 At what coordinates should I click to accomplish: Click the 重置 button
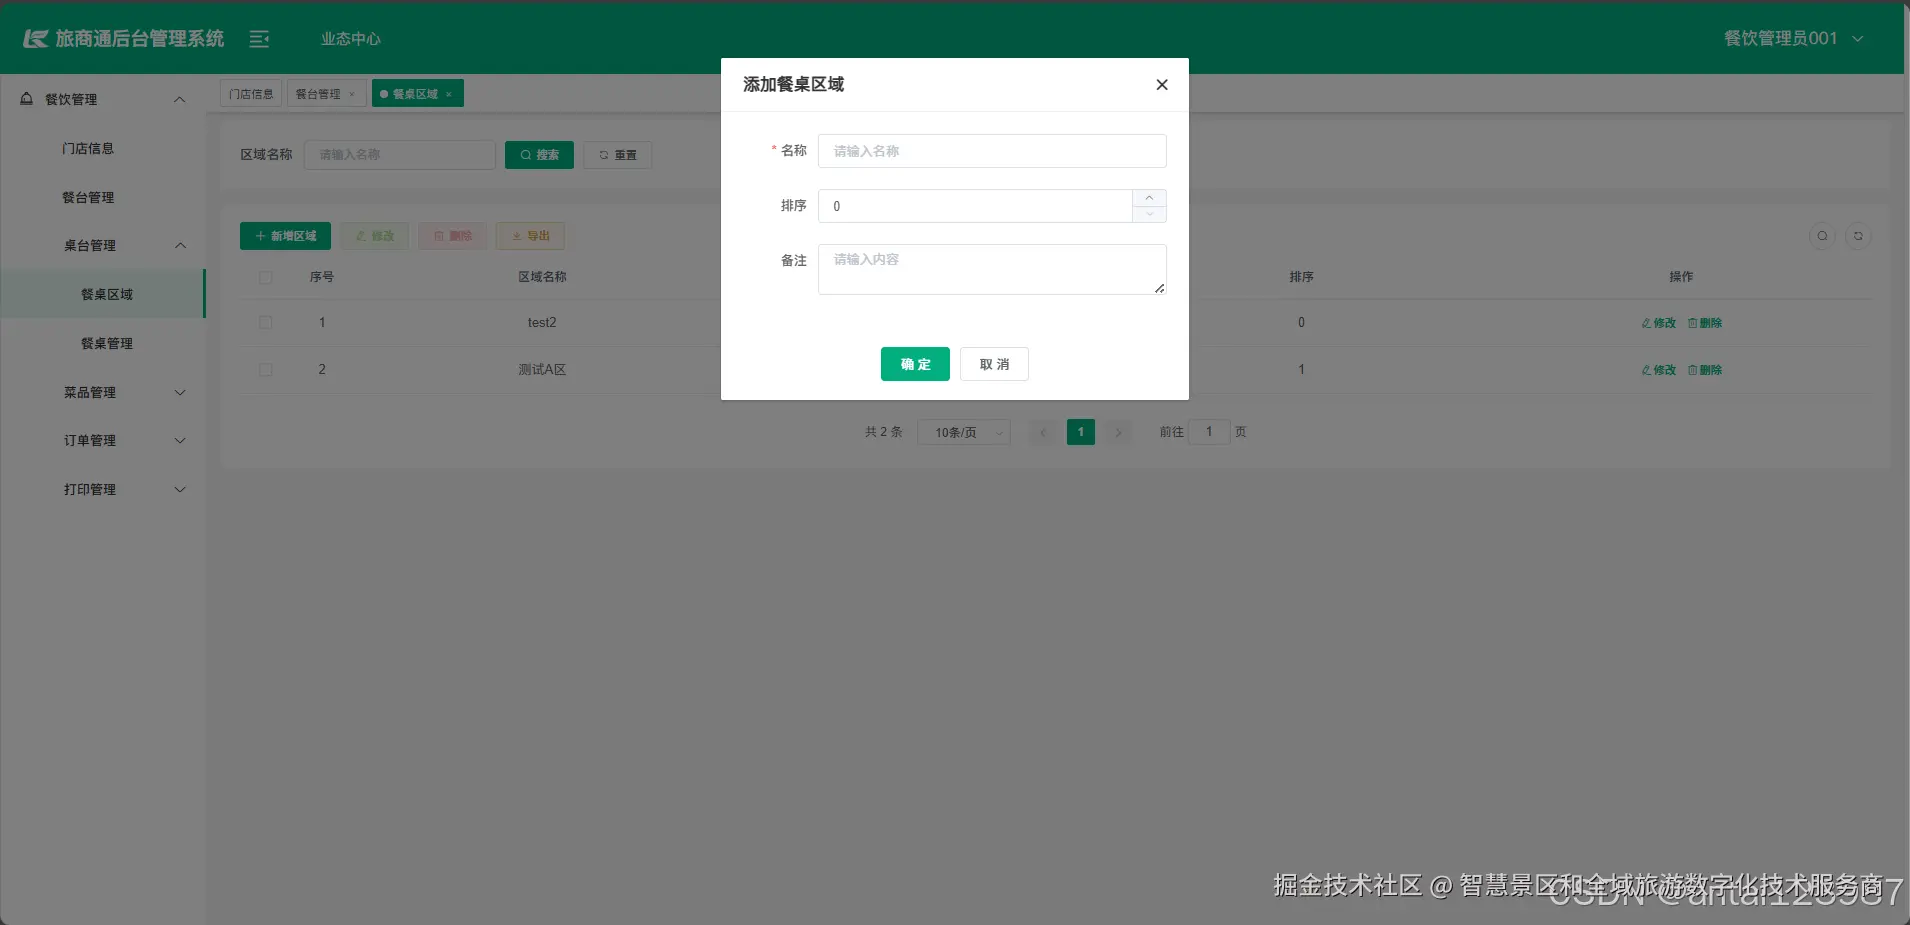618,155
